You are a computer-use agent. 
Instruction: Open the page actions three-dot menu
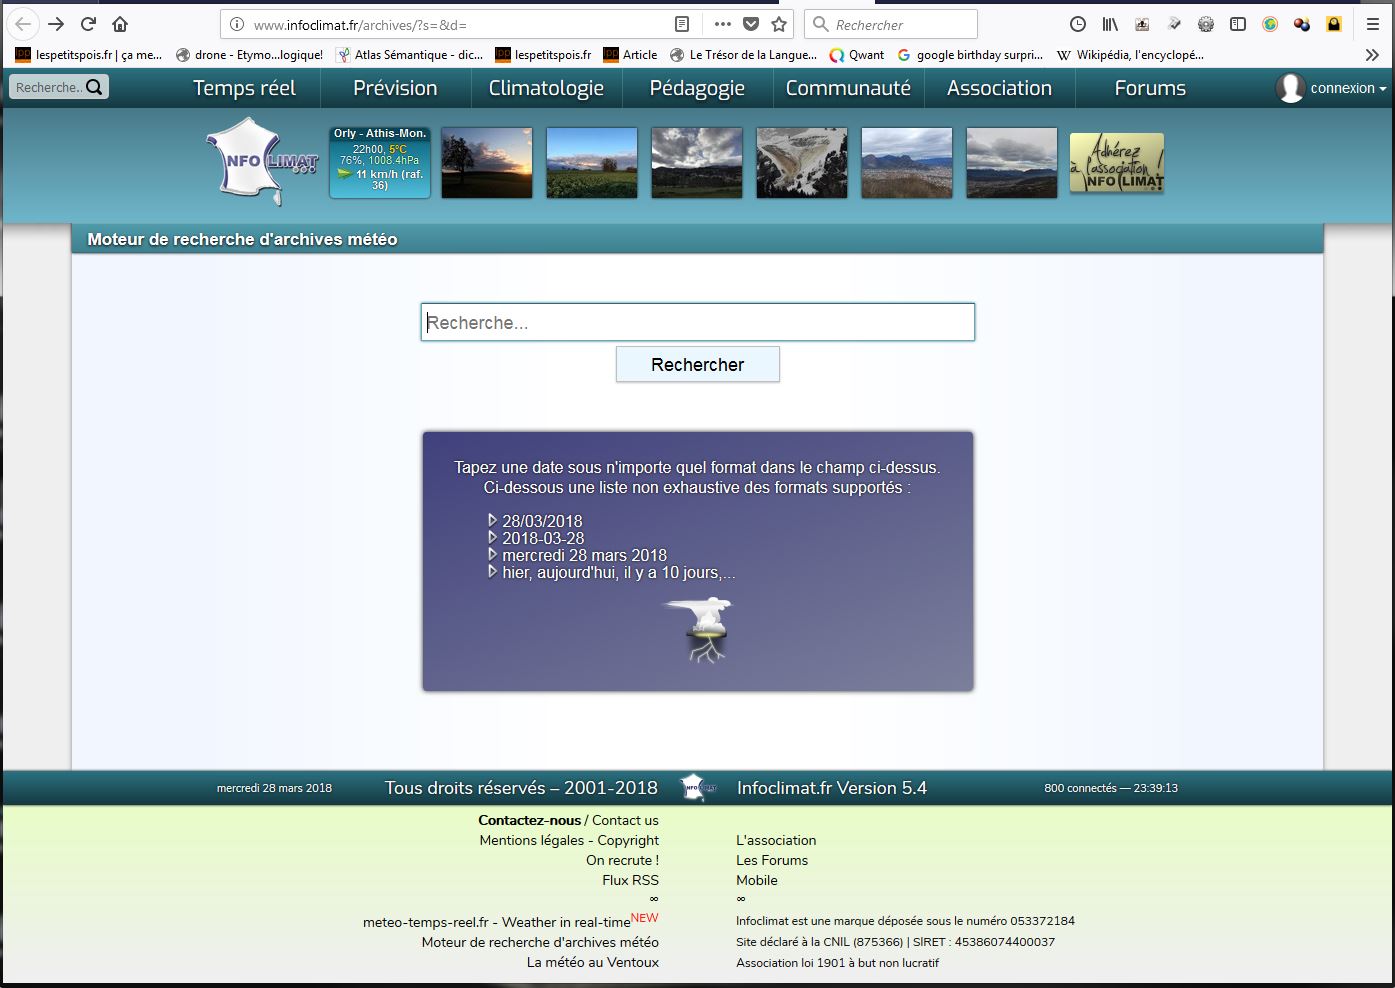723,24
